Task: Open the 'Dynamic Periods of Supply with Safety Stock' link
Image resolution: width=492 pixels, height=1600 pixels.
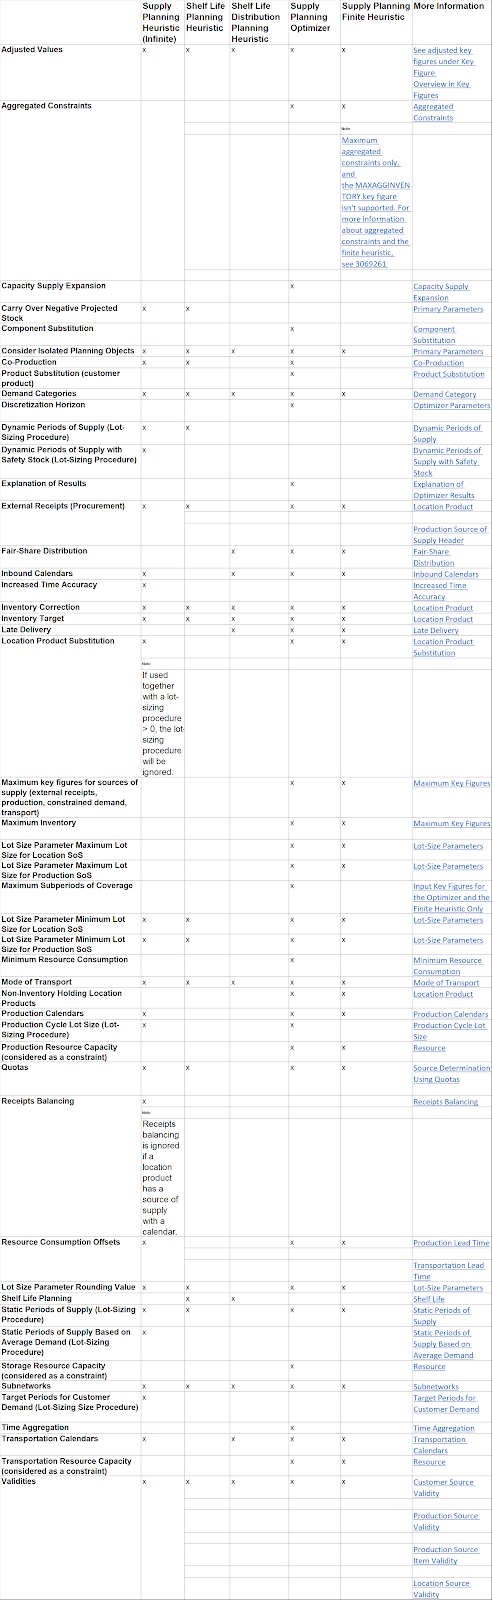Action: pos(447,461)
